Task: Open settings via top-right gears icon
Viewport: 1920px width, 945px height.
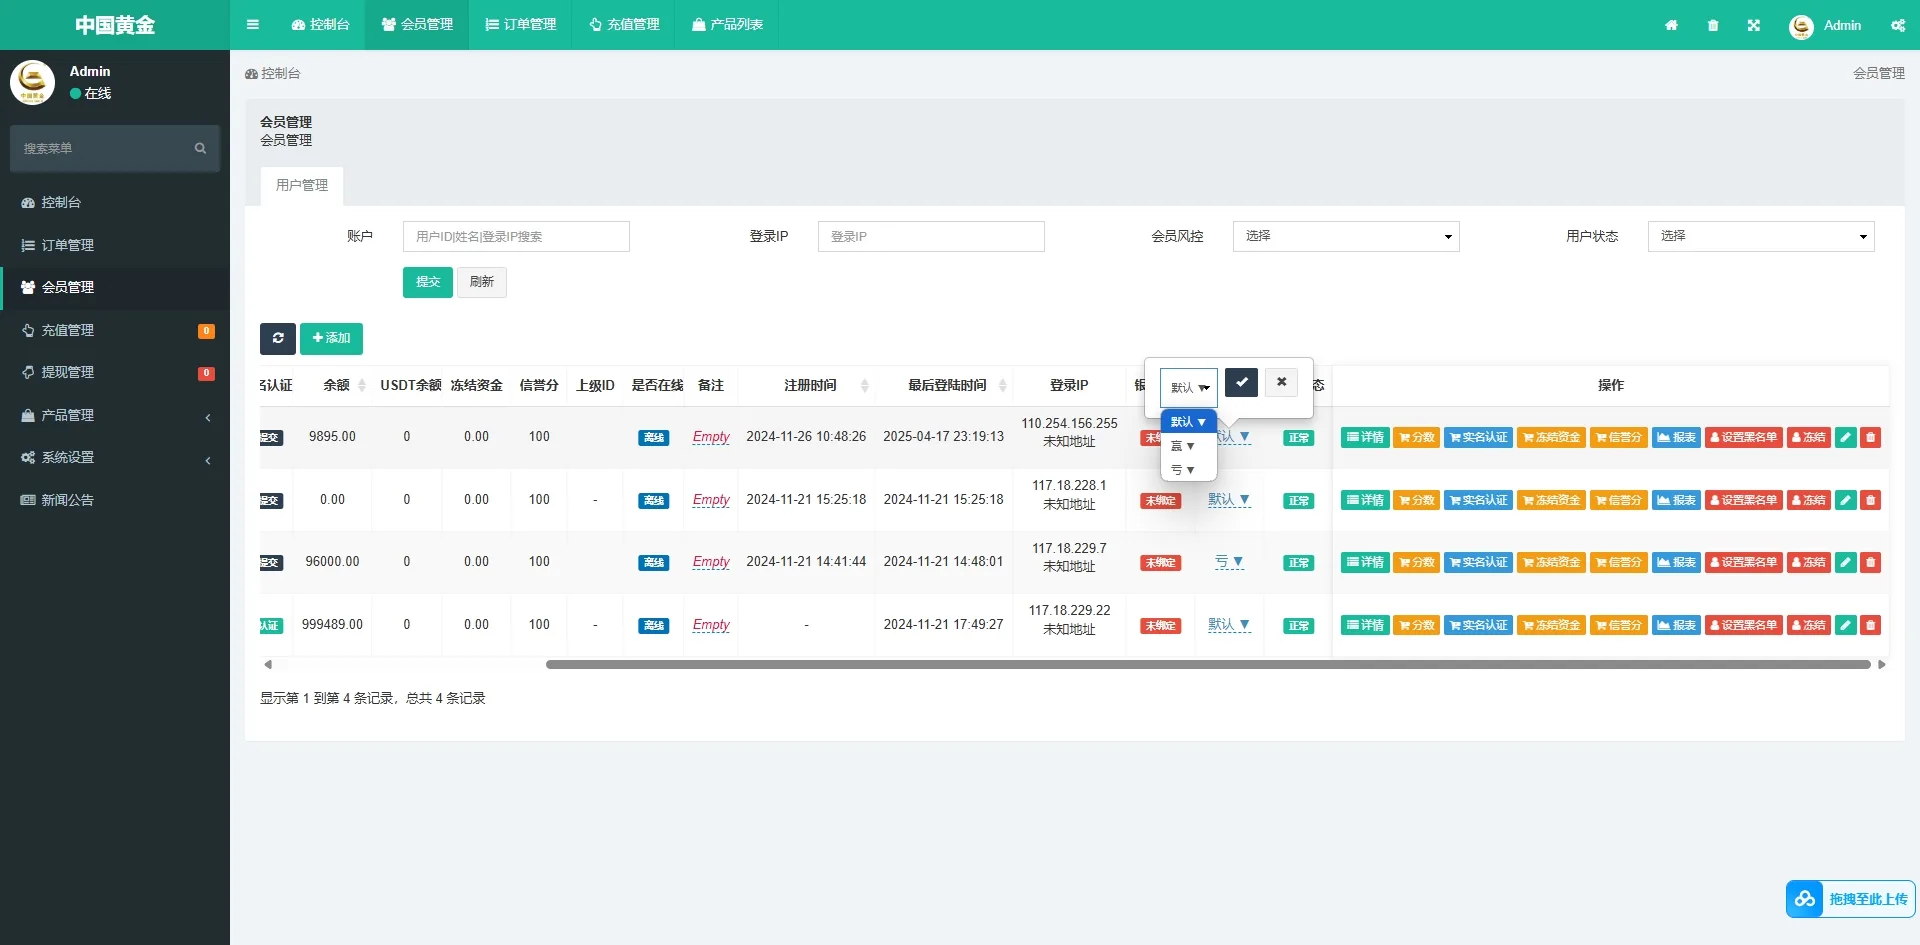Action: coord(1897,25)
